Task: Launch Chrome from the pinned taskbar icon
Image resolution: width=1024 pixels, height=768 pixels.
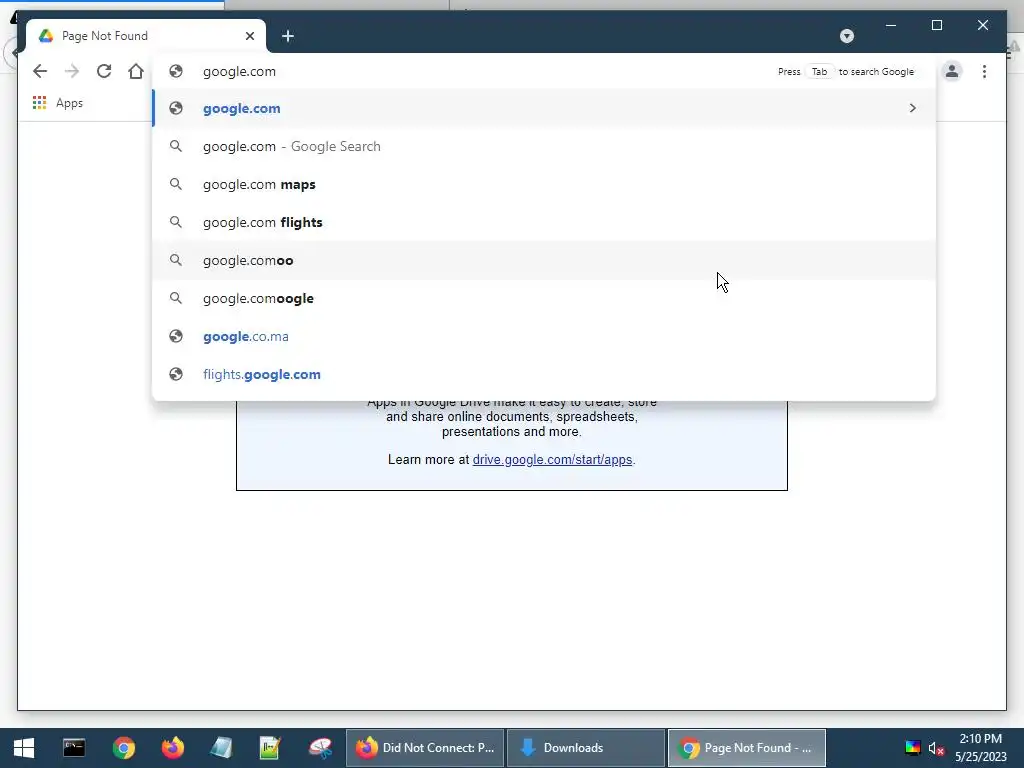Action: pyautogui.click(x=123, y=748)
